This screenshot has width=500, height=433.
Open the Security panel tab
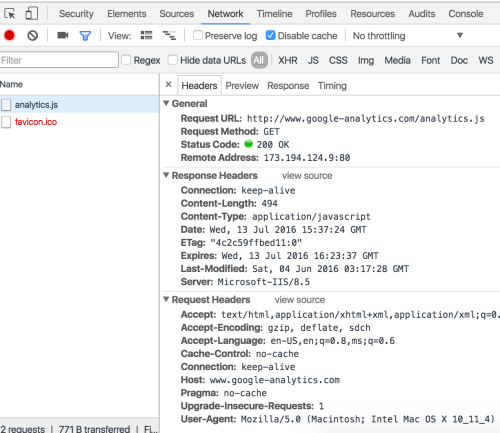(x=76, y=14)
